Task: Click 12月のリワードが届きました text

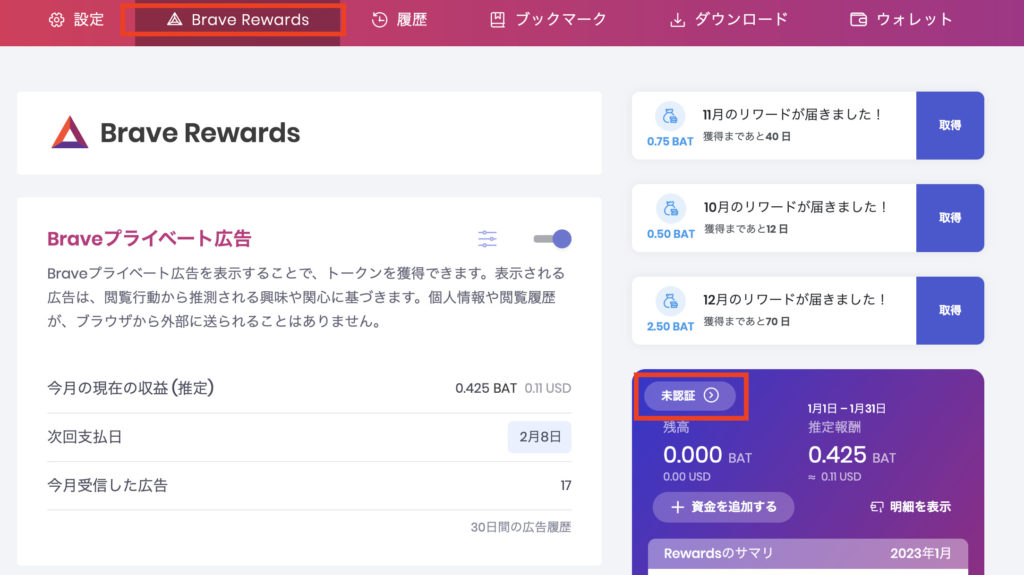Action: click(x=797, y=299)
